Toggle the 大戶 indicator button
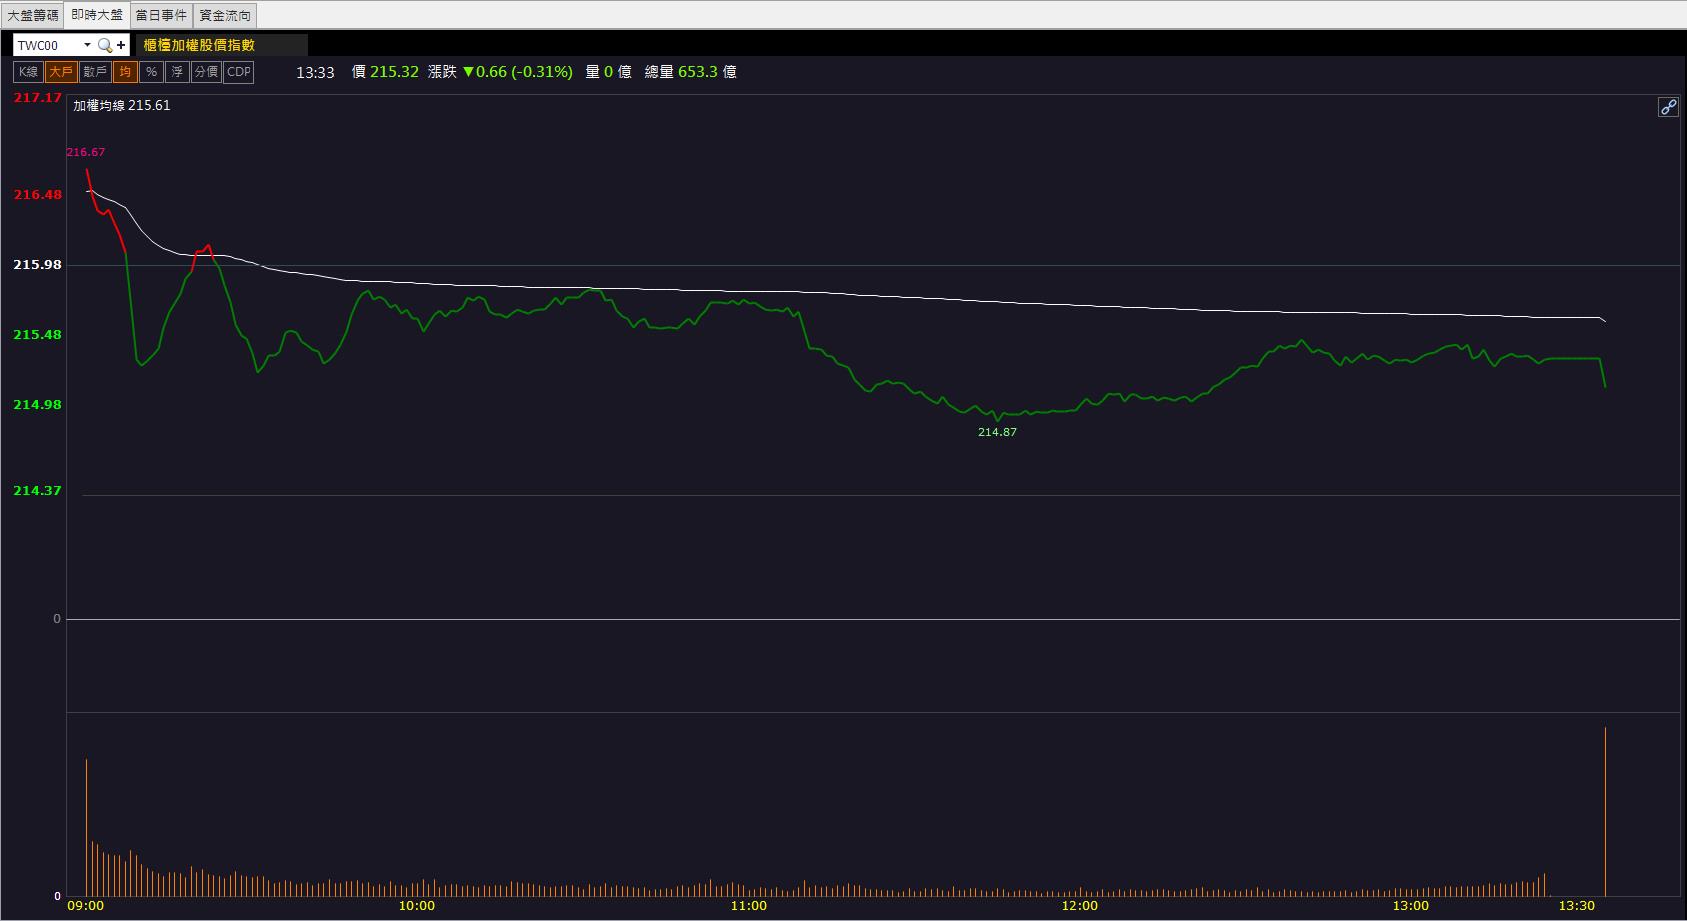This screenshot has width=1687, height=921. (61, 72)
